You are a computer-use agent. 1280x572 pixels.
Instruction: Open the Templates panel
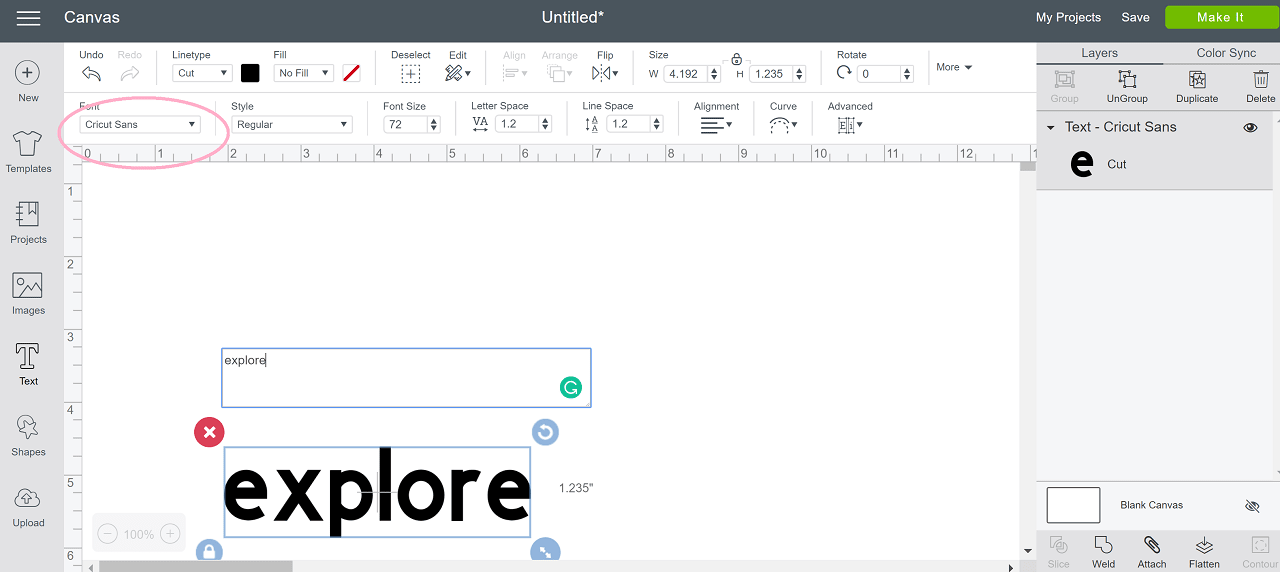point(28,152)
